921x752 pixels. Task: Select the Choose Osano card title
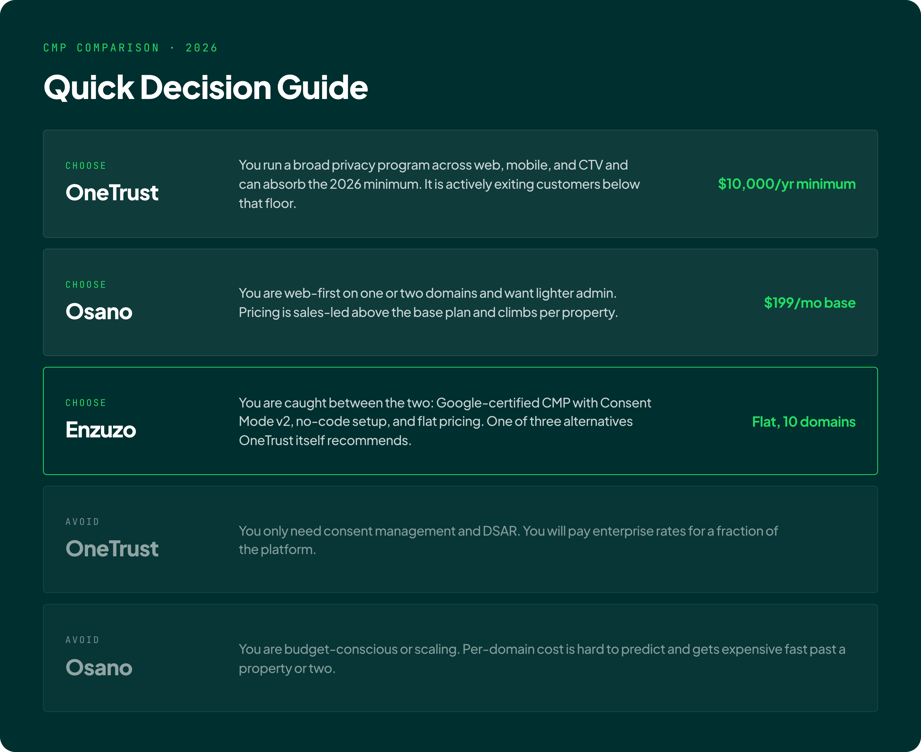pos(99,311)
